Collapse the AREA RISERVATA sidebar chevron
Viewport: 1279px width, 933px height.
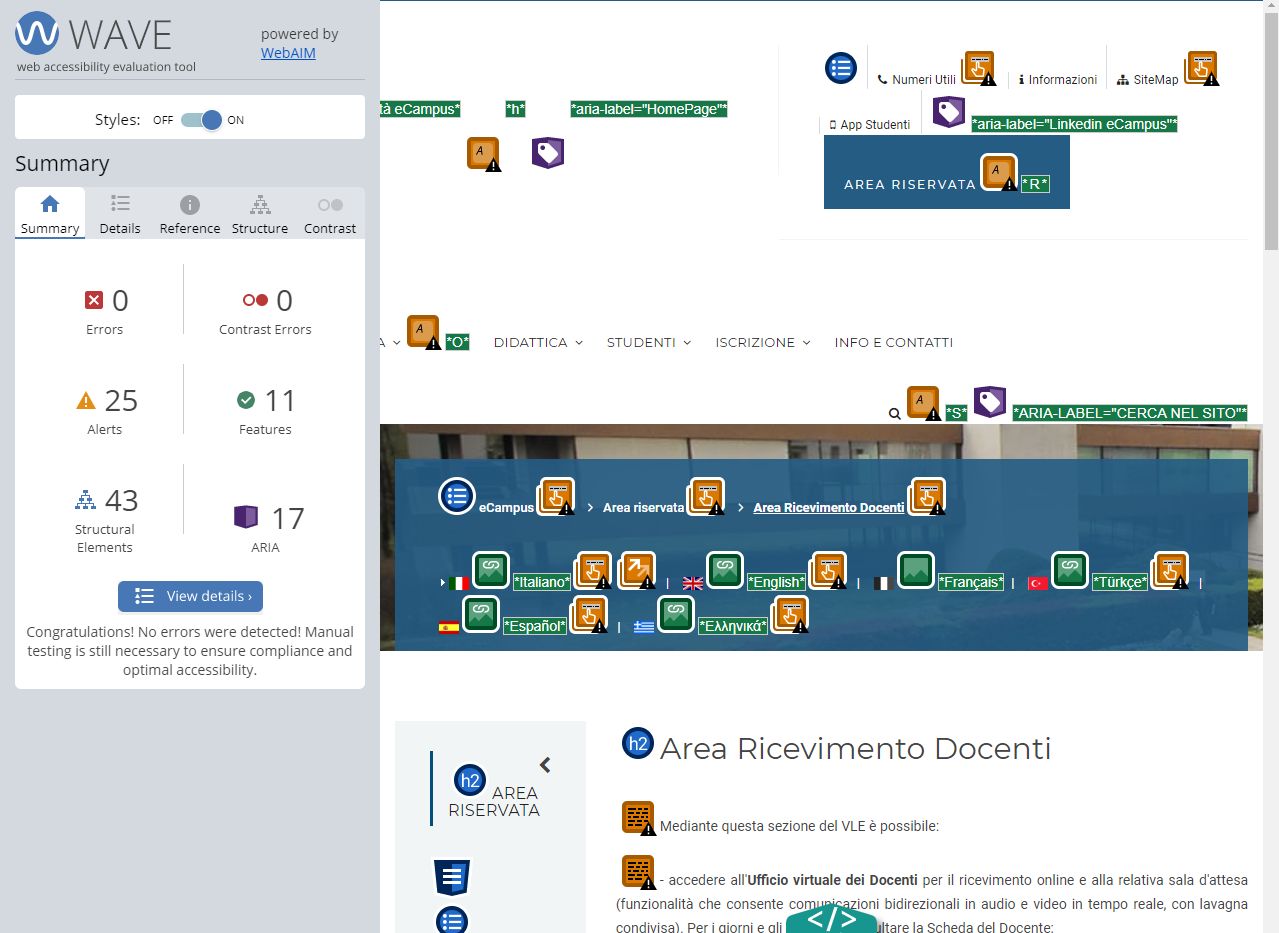(545, 765)
